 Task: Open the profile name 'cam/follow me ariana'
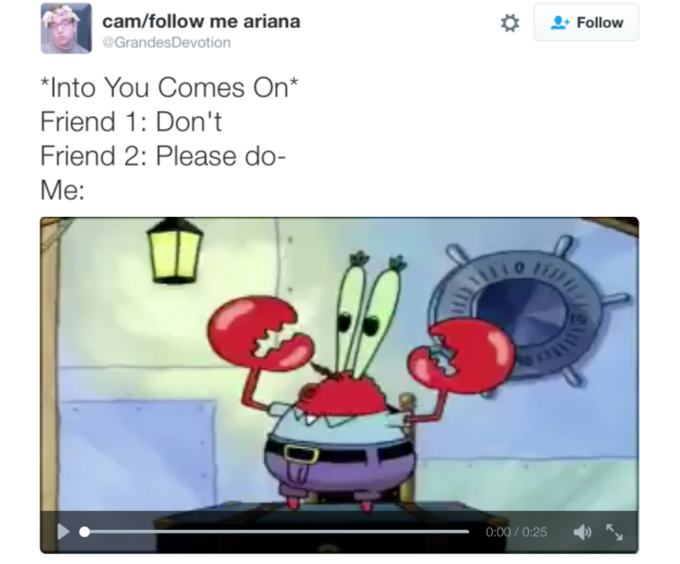pos(201,21)
